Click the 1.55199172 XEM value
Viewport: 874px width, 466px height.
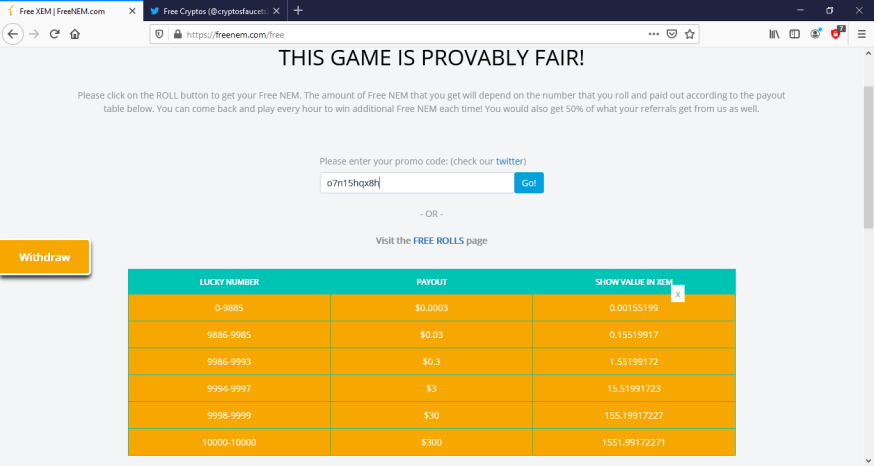click(x=634, y=361)
